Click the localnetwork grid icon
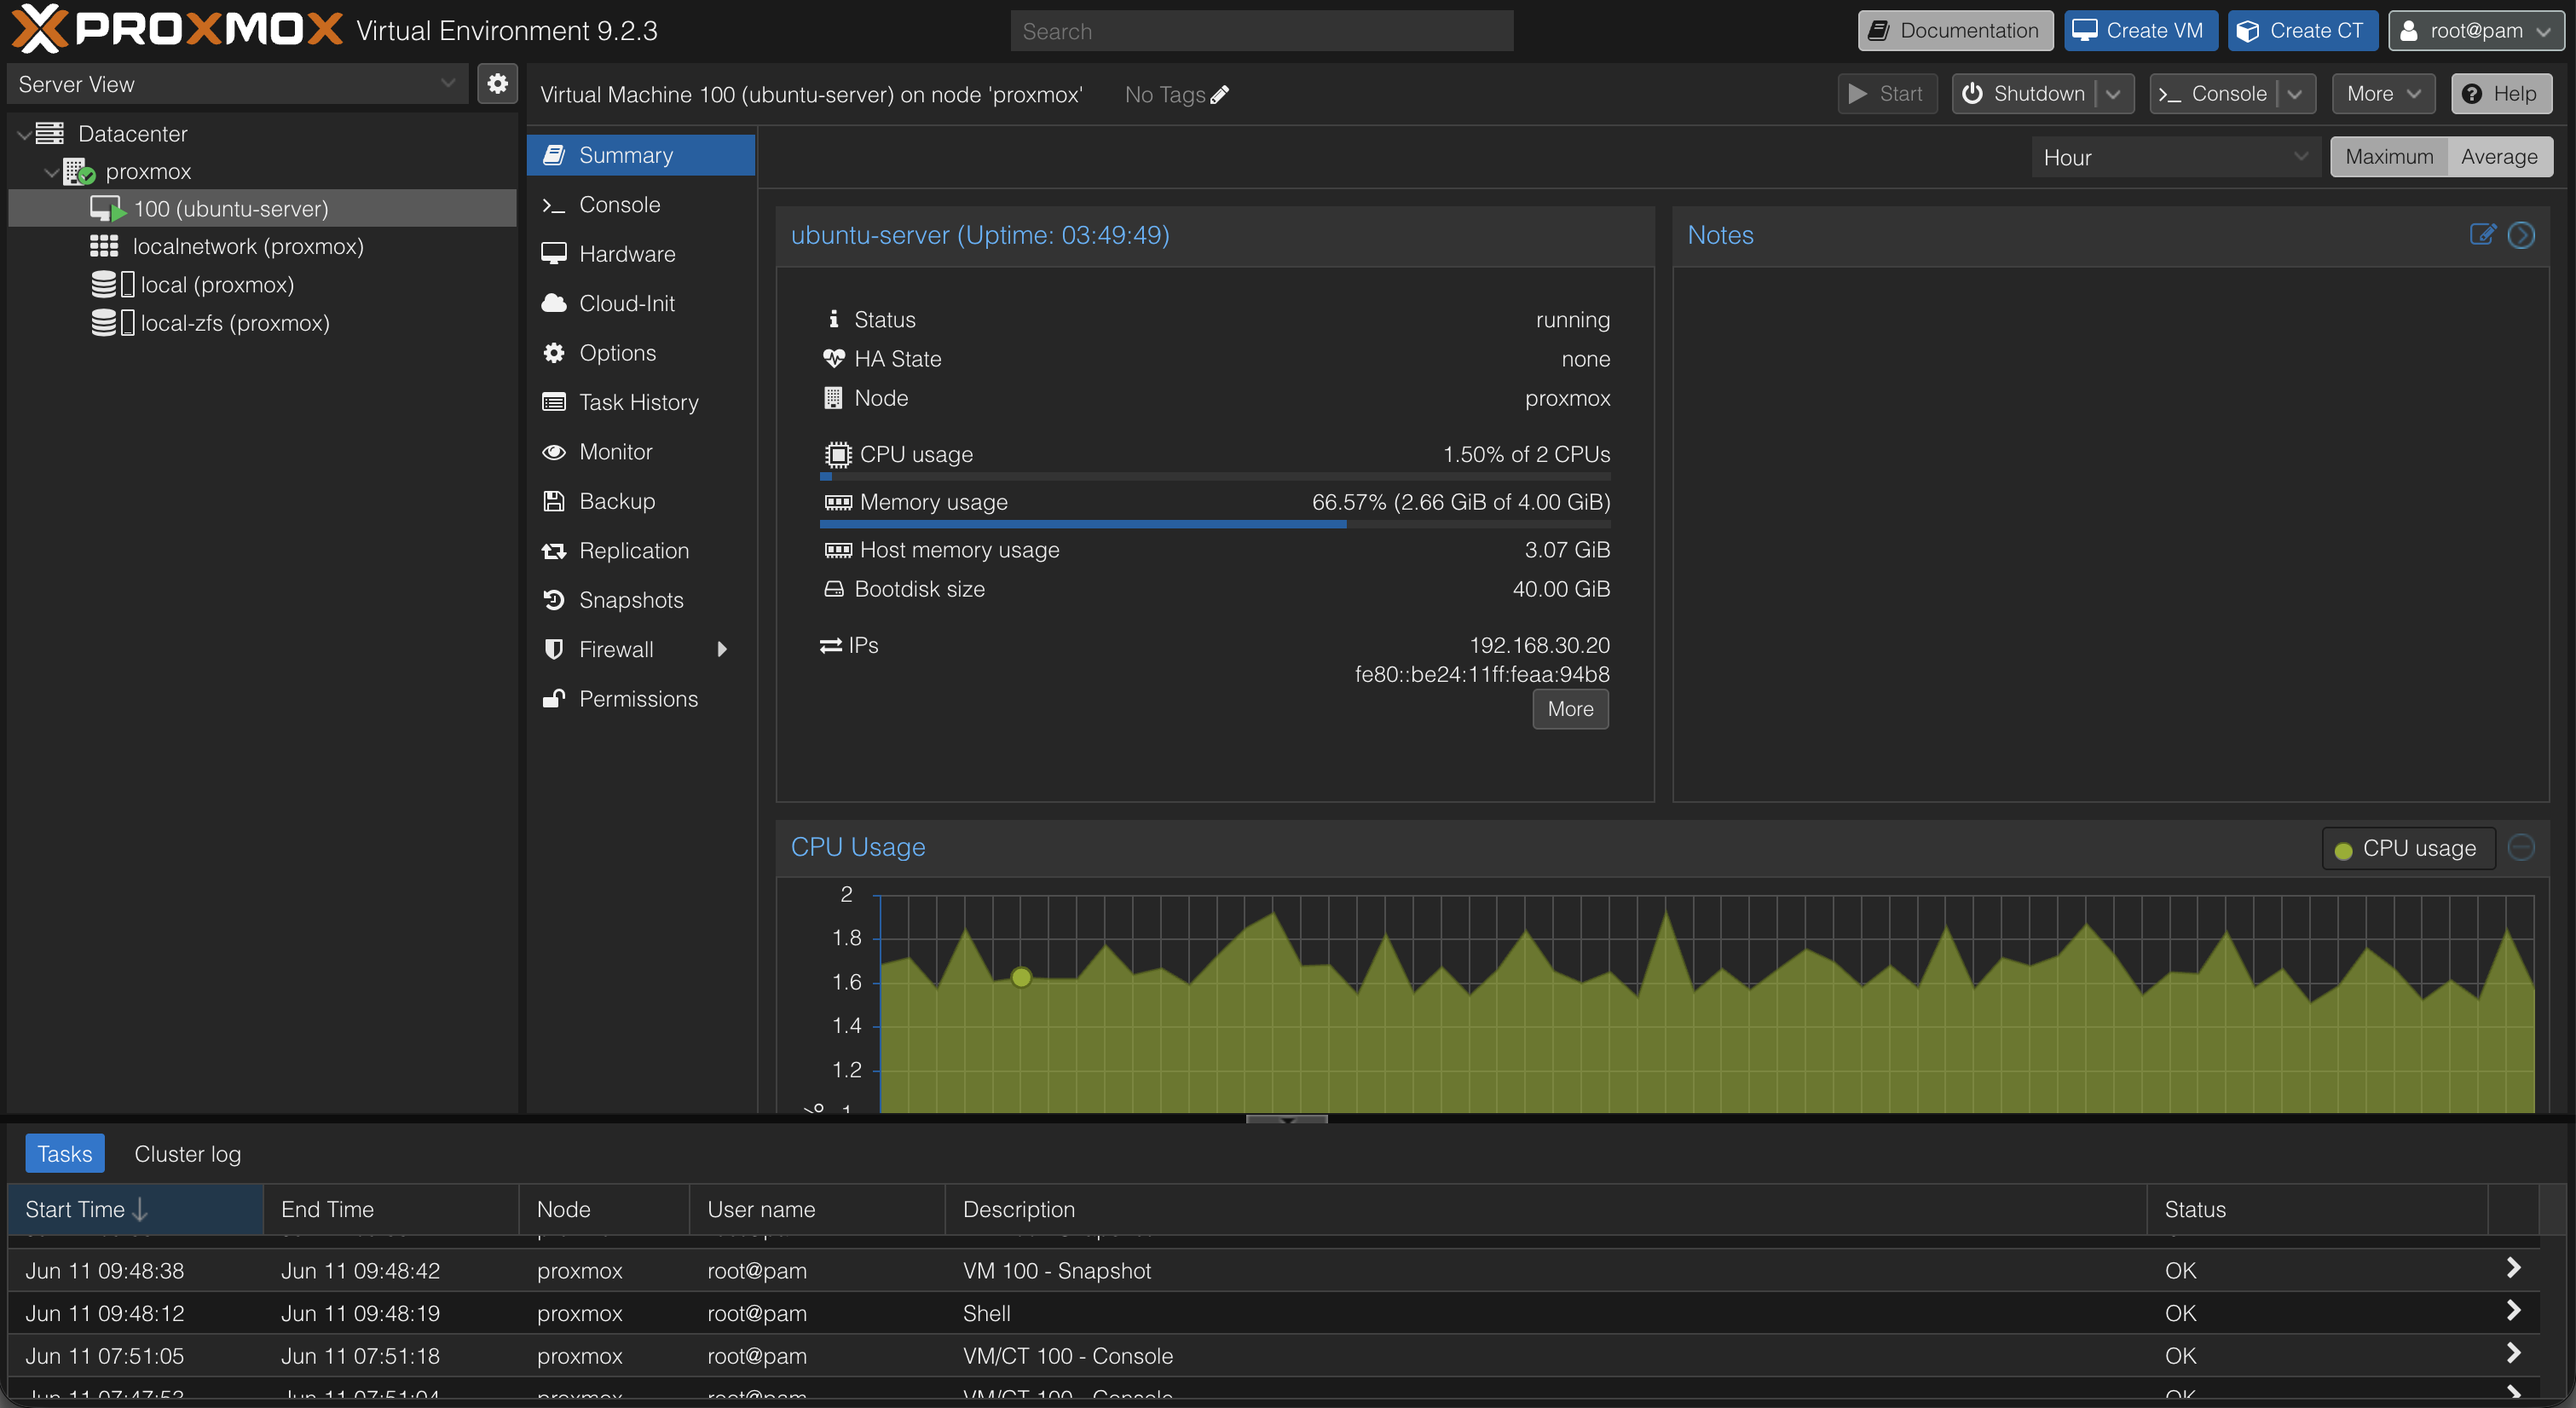The image size is (2576, 1408). [x=104, y=246]
